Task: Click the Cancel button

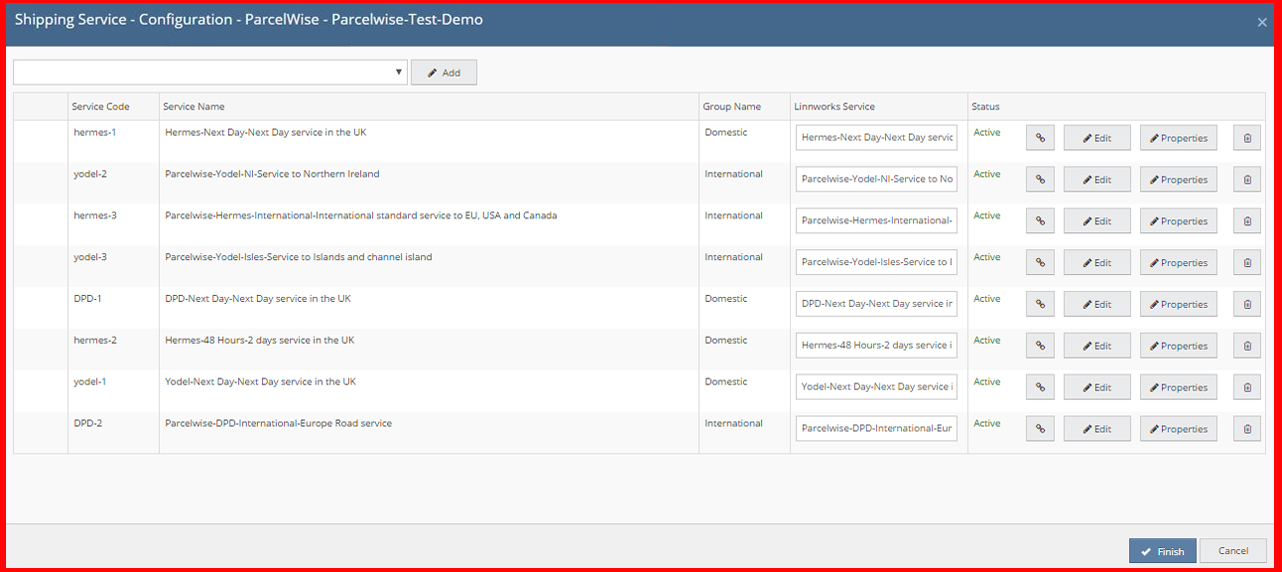Action: click(x=1233, y=551)
